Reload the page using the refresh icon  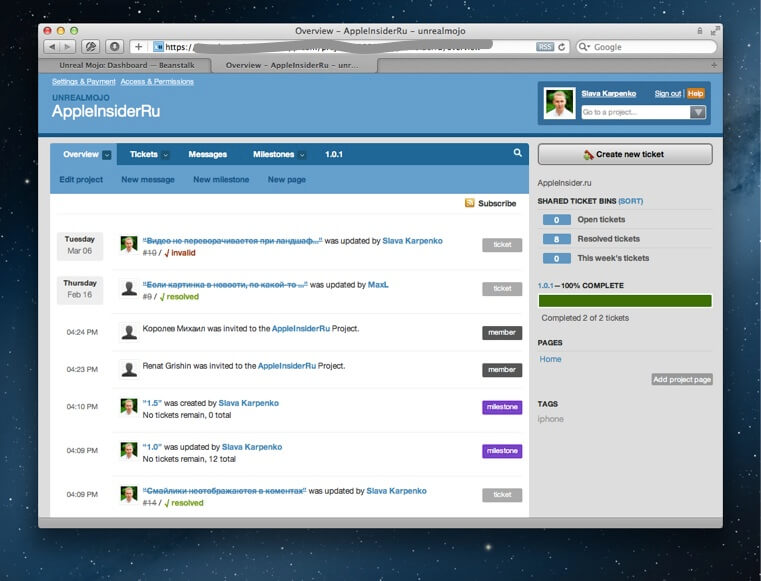click(x=562, y=47)
